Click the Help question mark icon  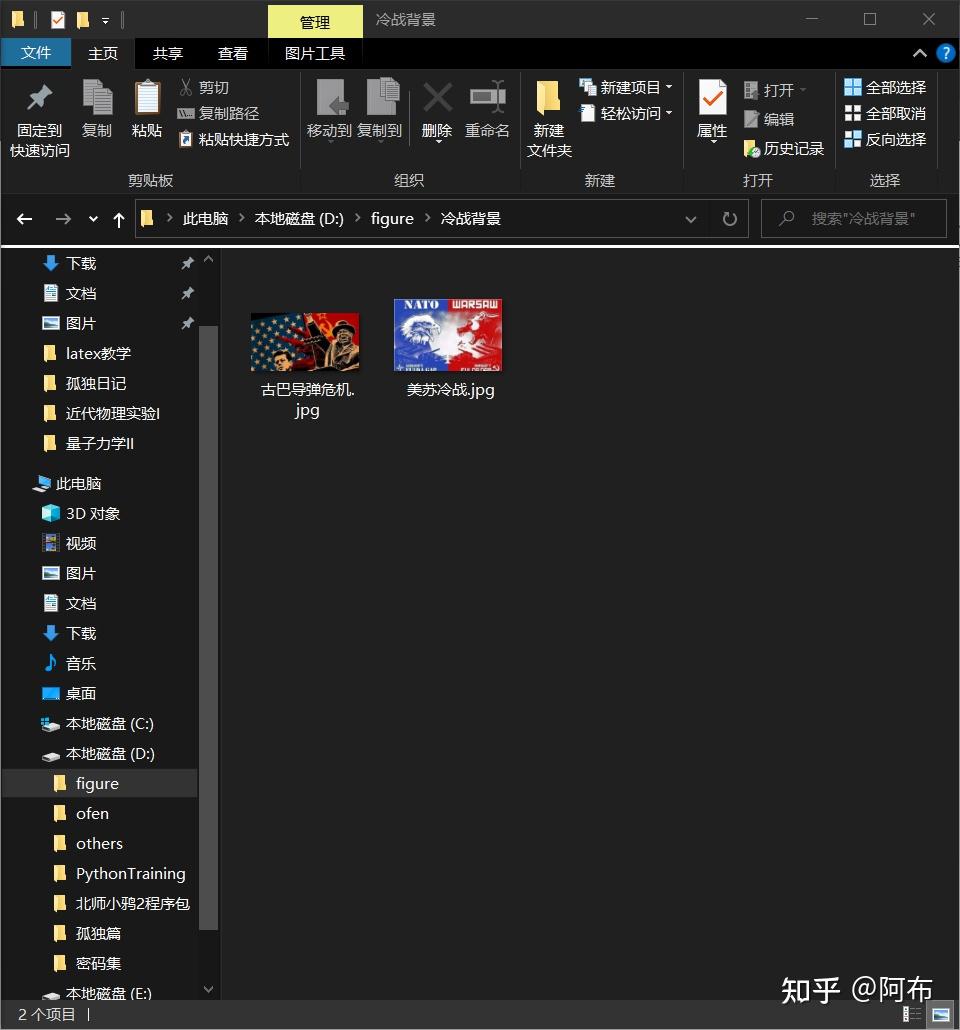click(945, 53)
